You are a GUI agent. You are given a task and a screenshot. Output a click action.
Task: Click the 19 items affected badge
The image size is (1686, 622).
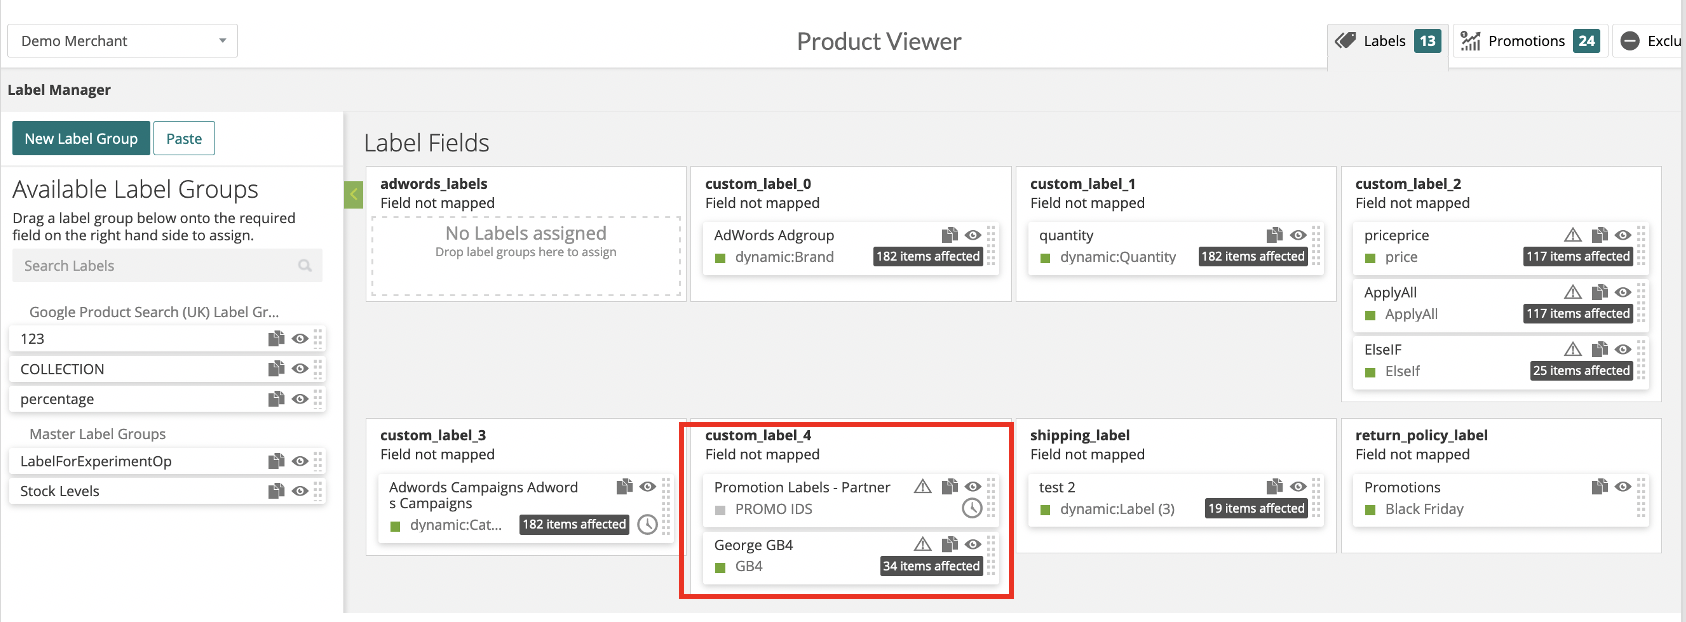[1257, 509]
